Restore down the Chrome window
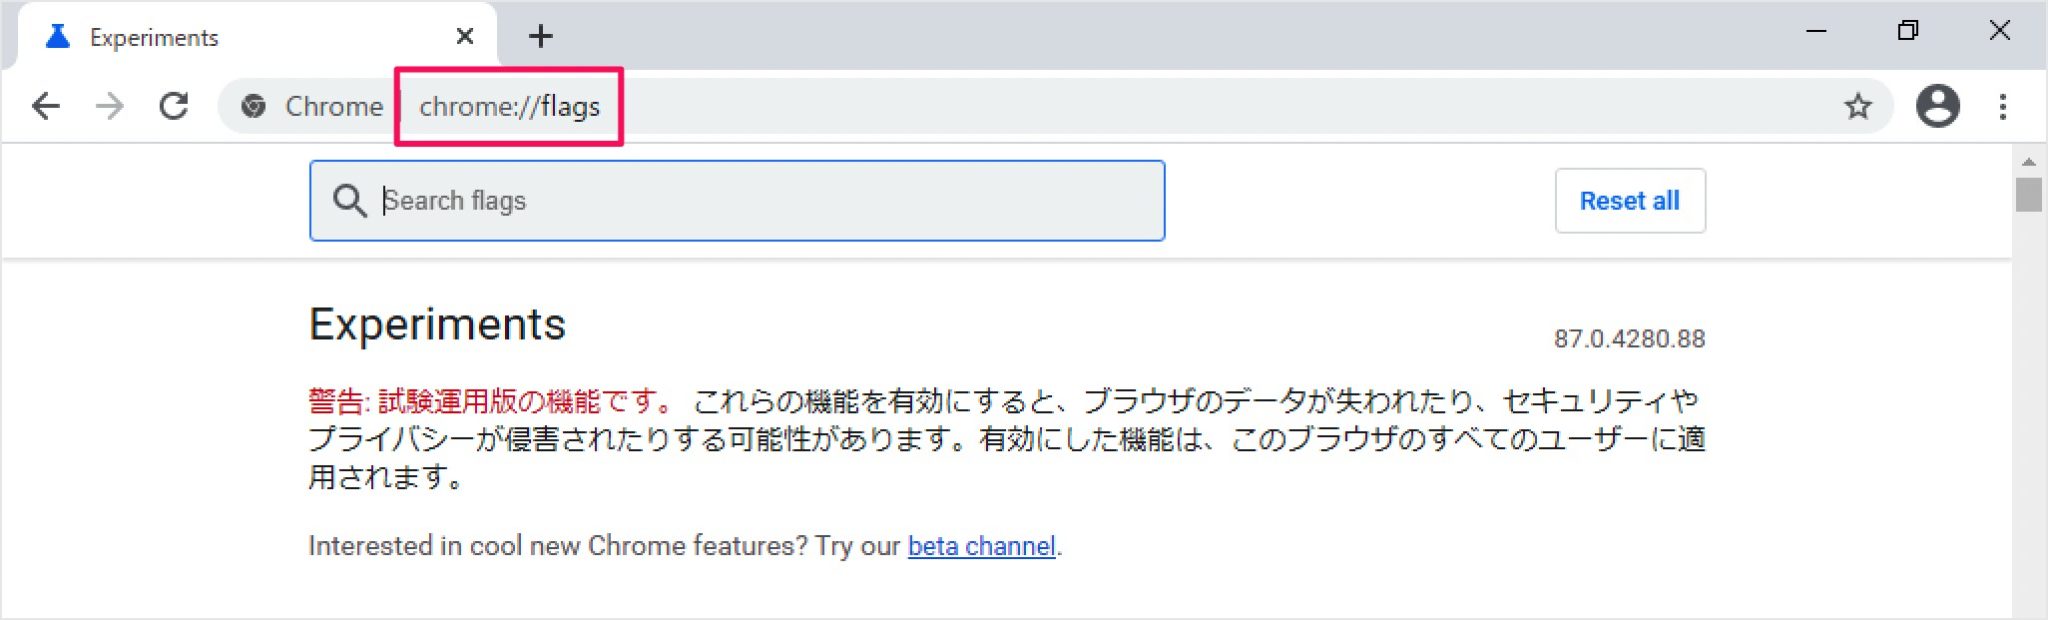This screenshot has height=620, width=2048. point(1908,31)
